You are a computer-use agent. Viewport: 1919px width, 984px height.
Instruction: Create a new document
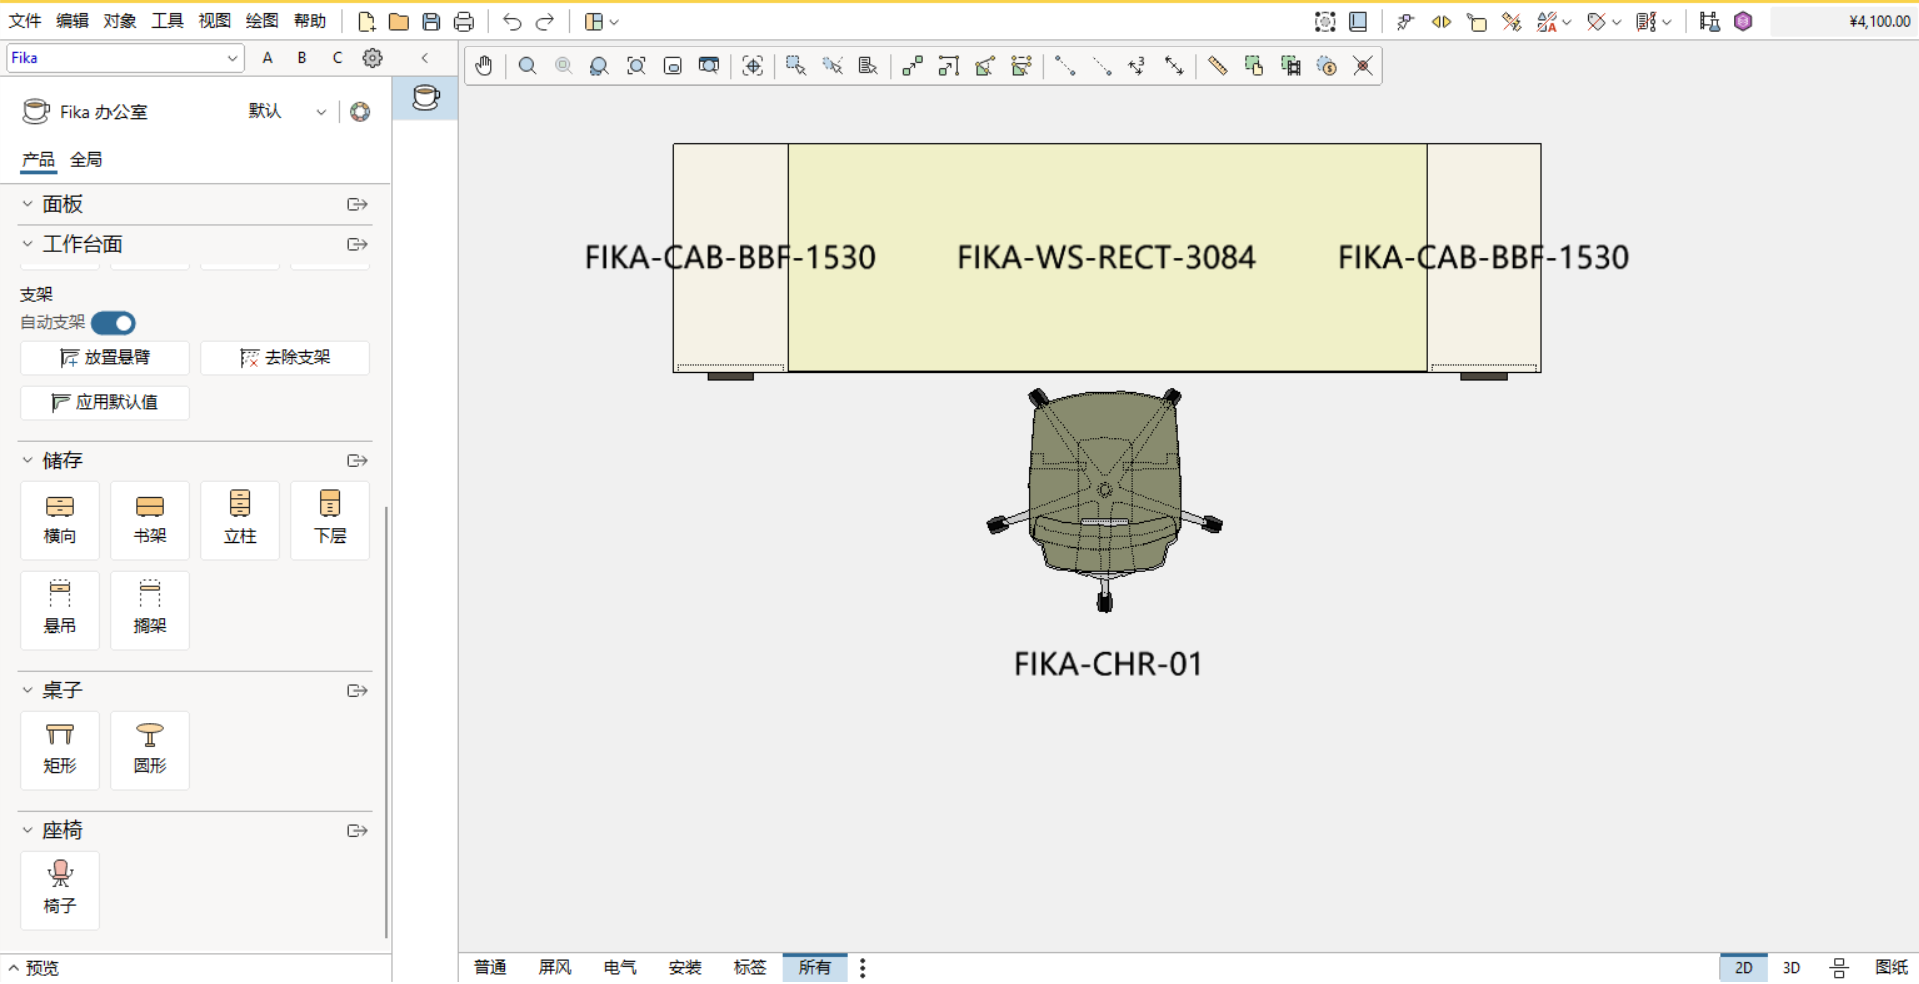(366, 21)
